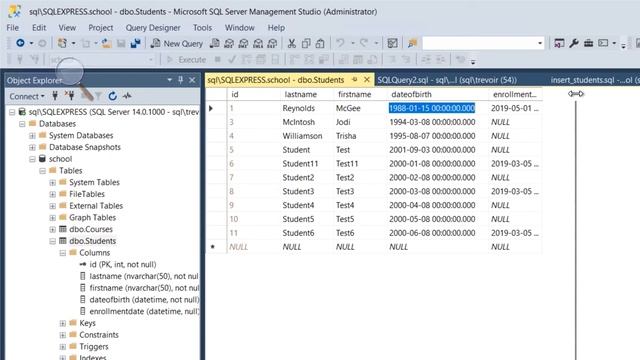The width and height of the screenshot is (640, 360).
Task: Close the Object Explorer panel
Action: point(192,80)
